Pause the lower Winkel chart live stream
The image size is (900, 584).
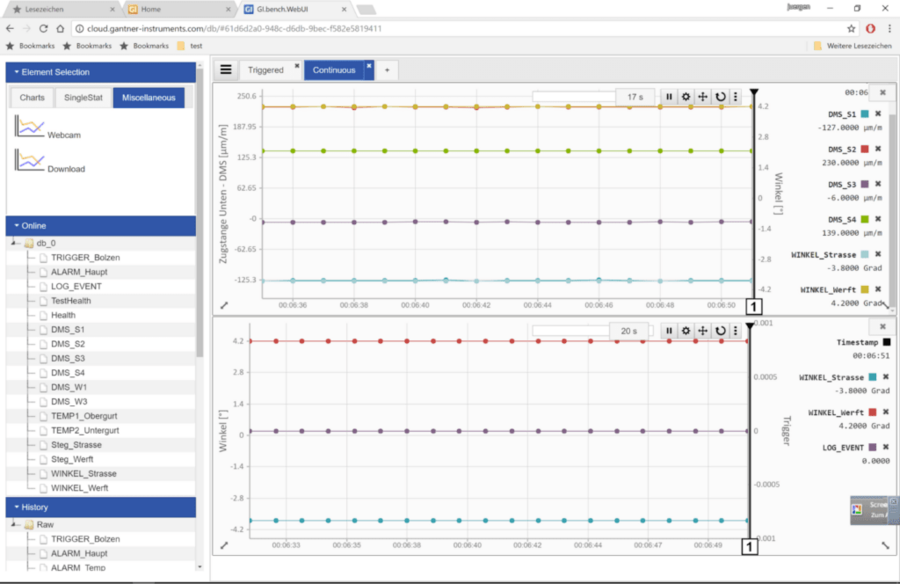tap(669, 330)
